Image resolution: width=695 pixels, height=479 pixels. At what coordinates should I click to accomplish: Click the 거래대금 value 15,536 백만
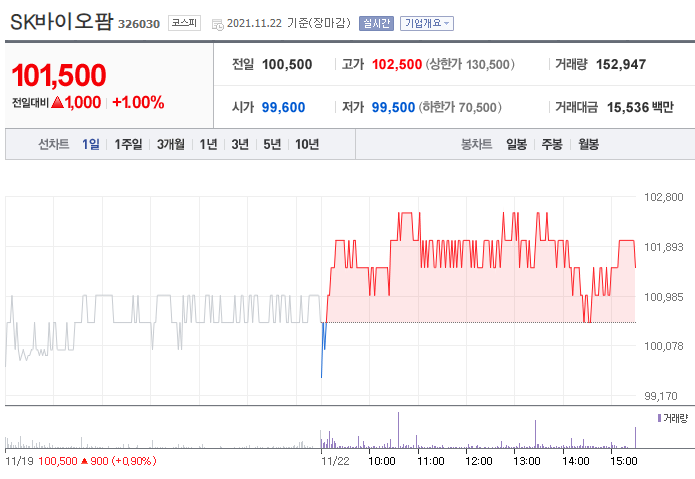640,107
